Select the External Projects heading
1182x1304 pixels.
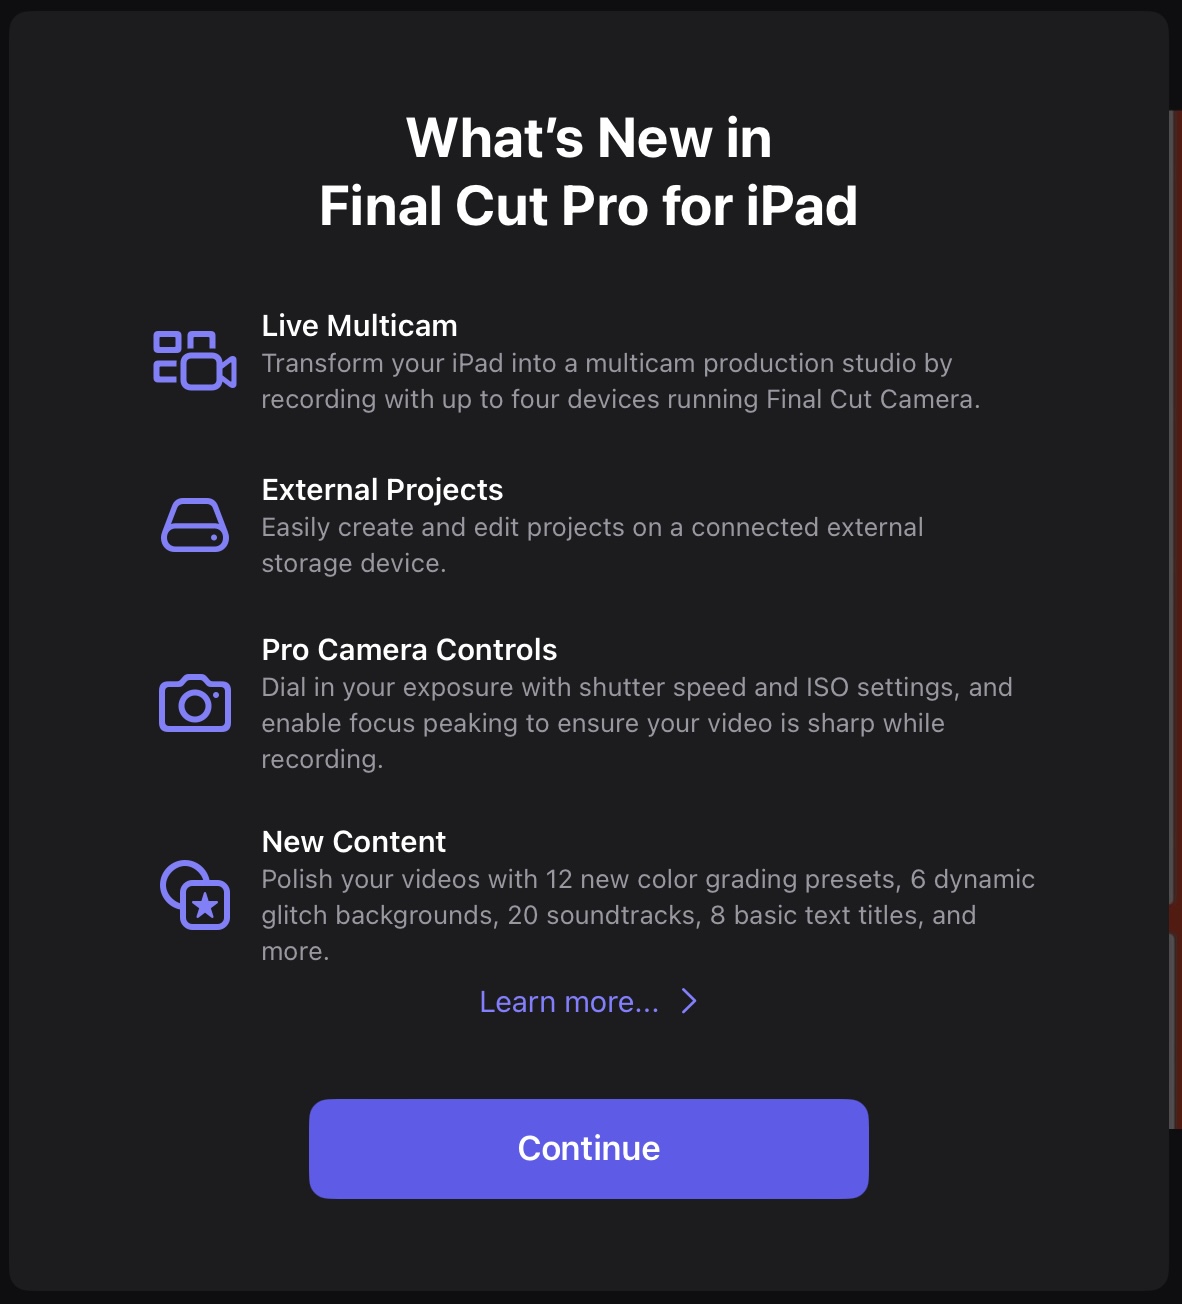[382, 490]
